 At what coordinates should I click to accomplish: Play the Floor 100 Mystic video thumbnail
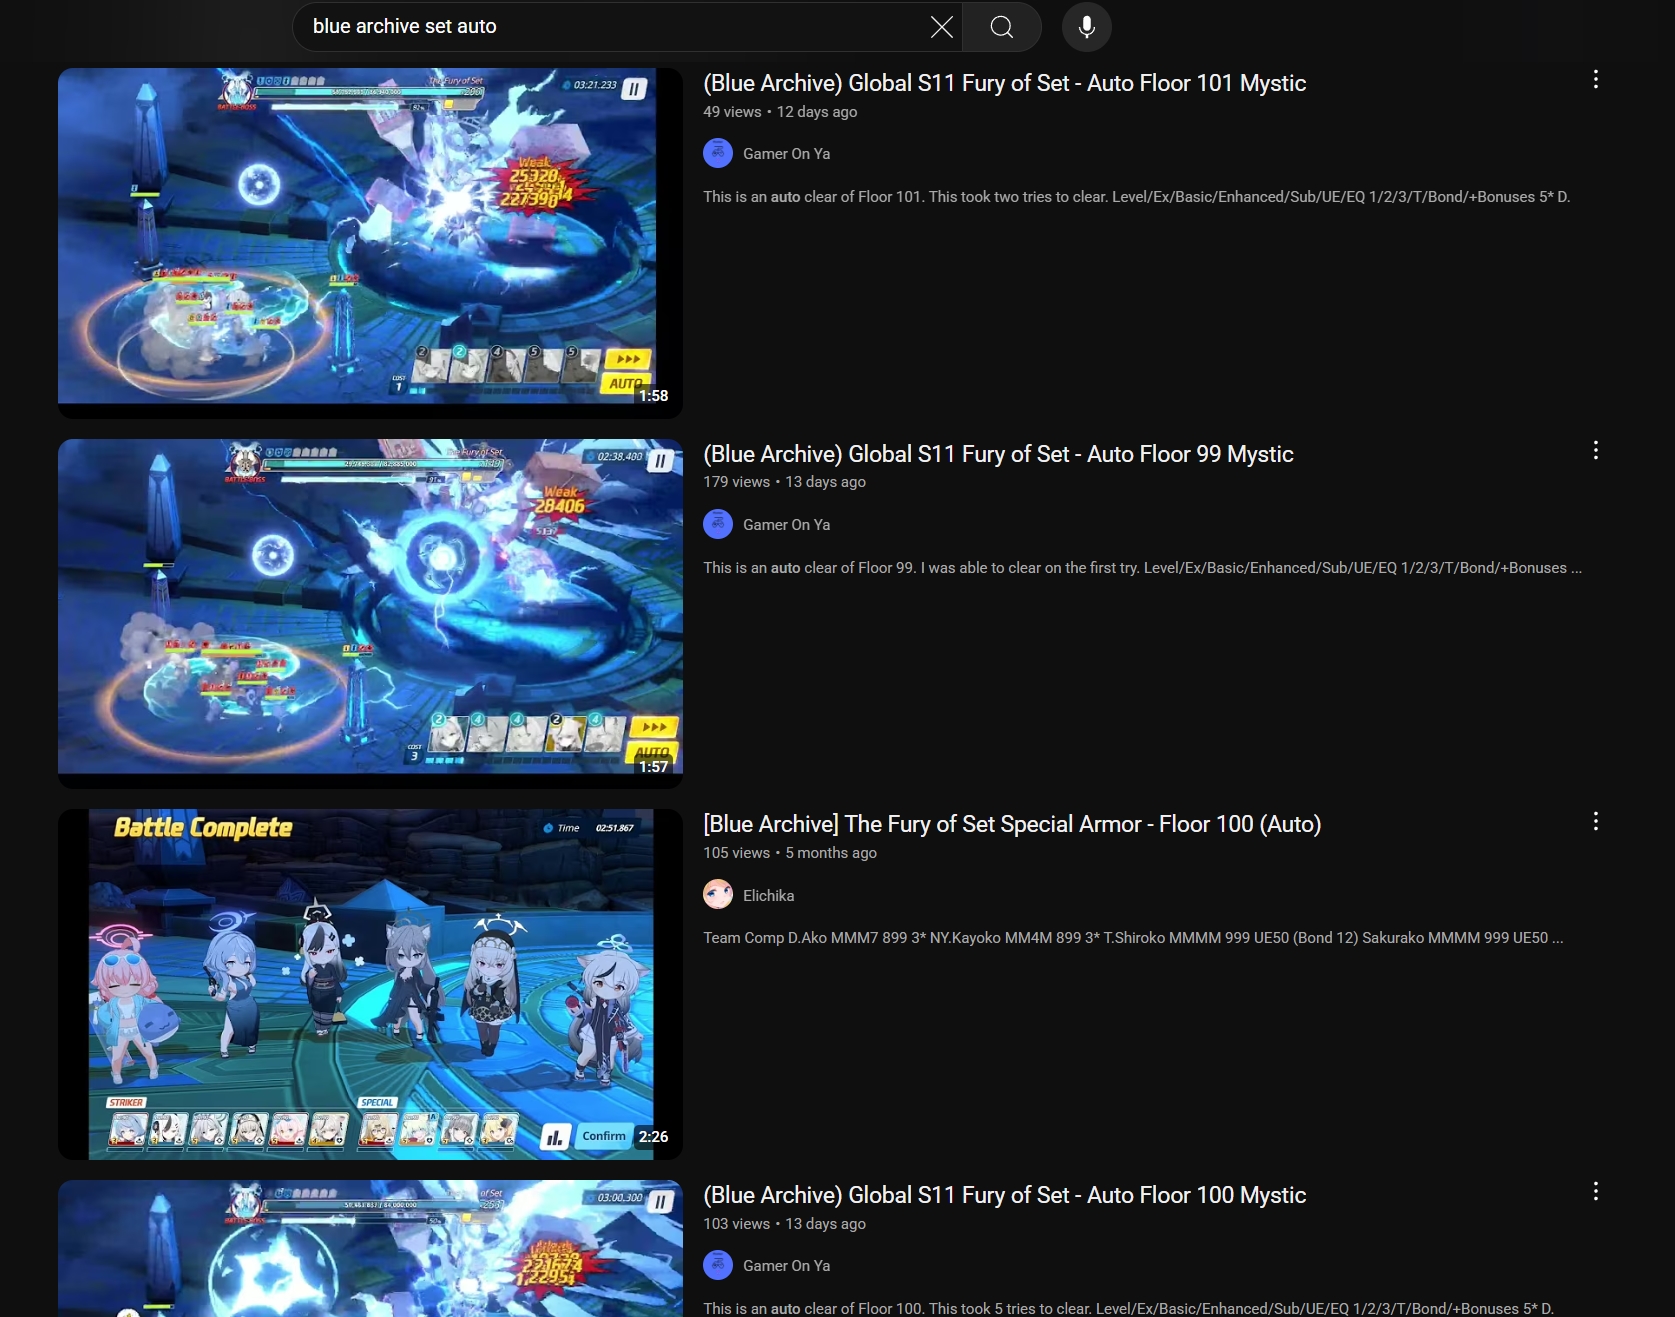(370, 1248)
